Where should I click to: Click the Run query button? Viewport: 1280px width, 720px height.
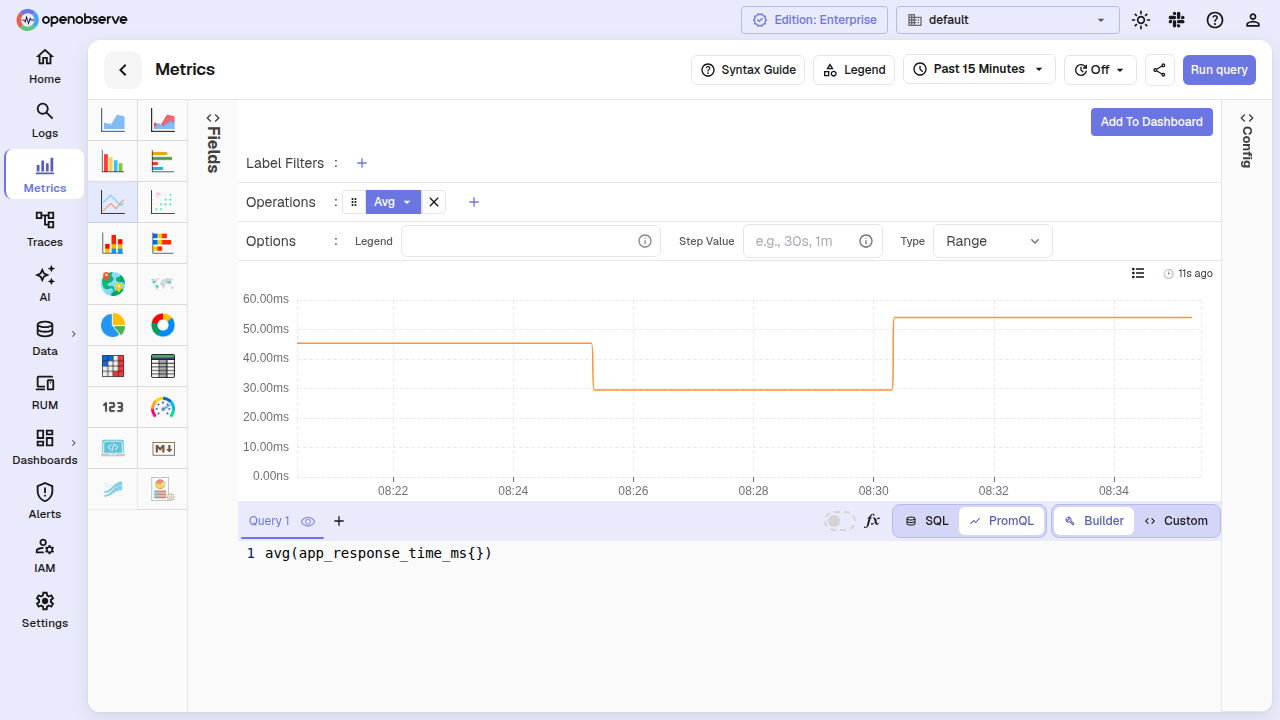coord(1219,70)
